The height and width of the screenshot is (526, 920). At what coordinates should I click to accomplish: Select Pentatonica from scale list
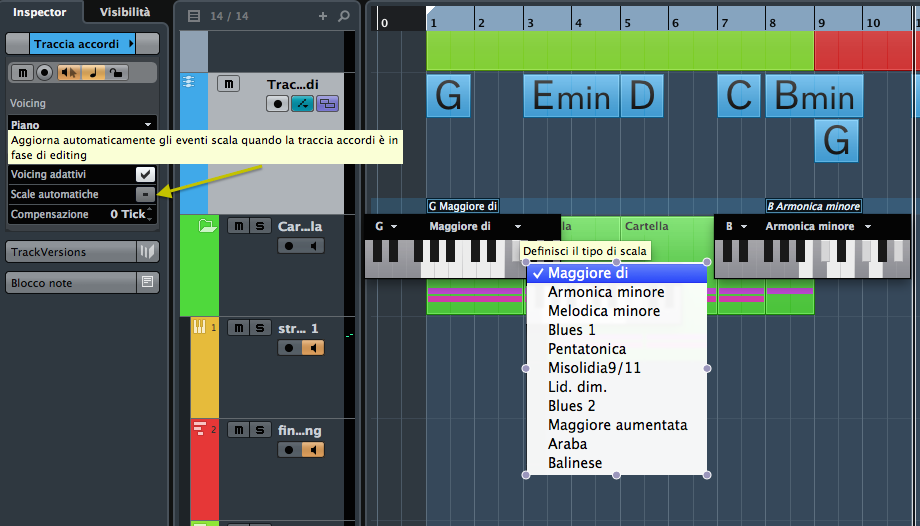(x=617, y=349)
